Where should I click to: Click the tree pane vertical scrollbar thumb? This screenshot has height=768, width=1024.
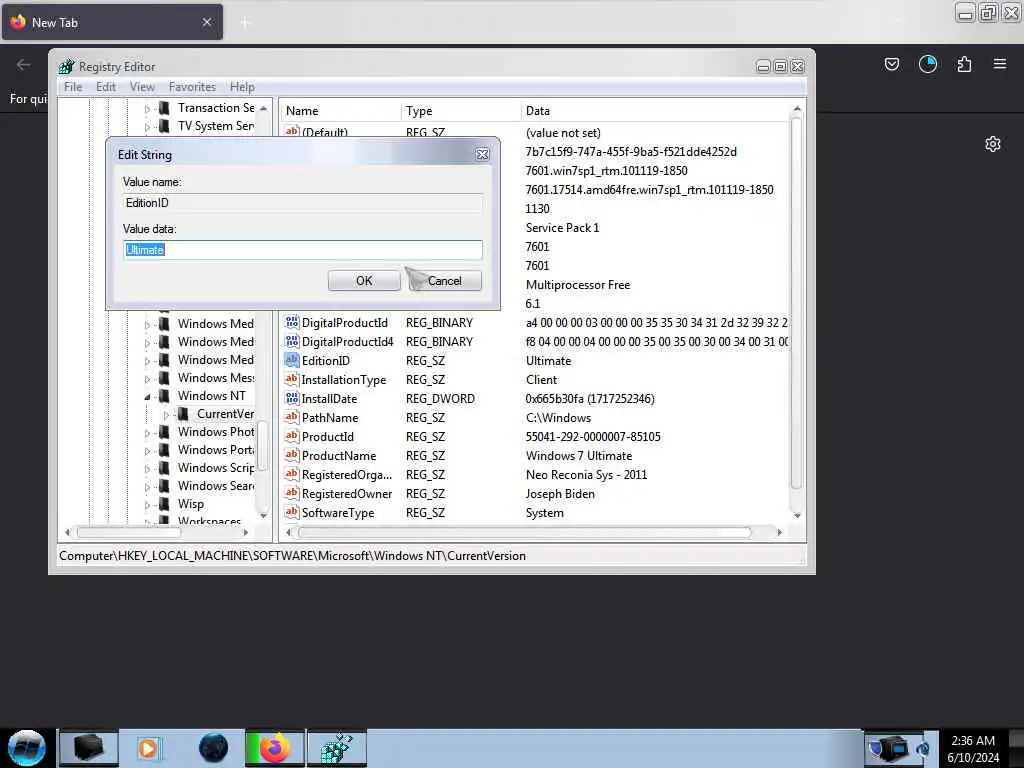click(x=263, y=446)
